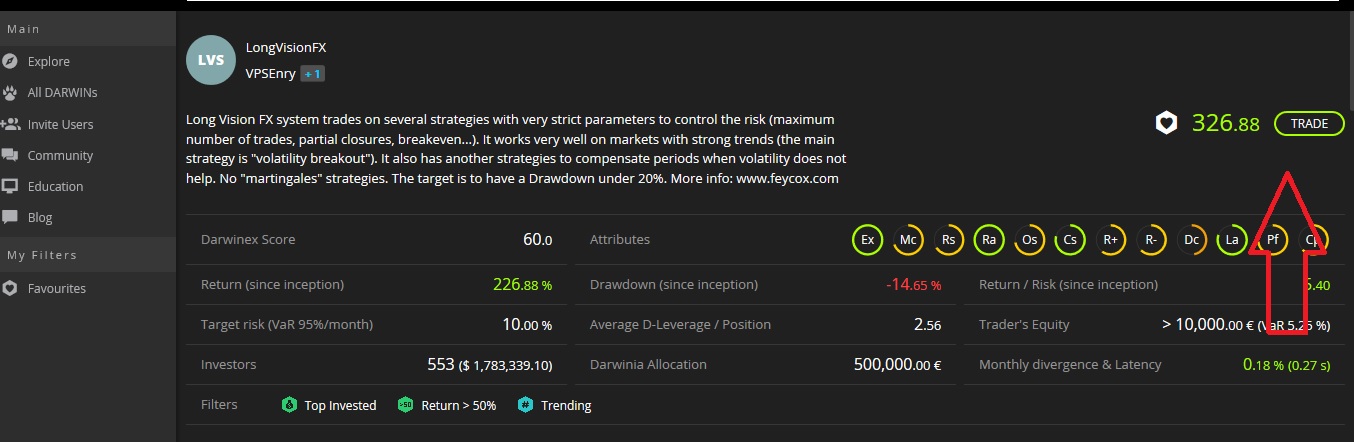
Task: Click the La attribute circle icon
Action: 1232,240
